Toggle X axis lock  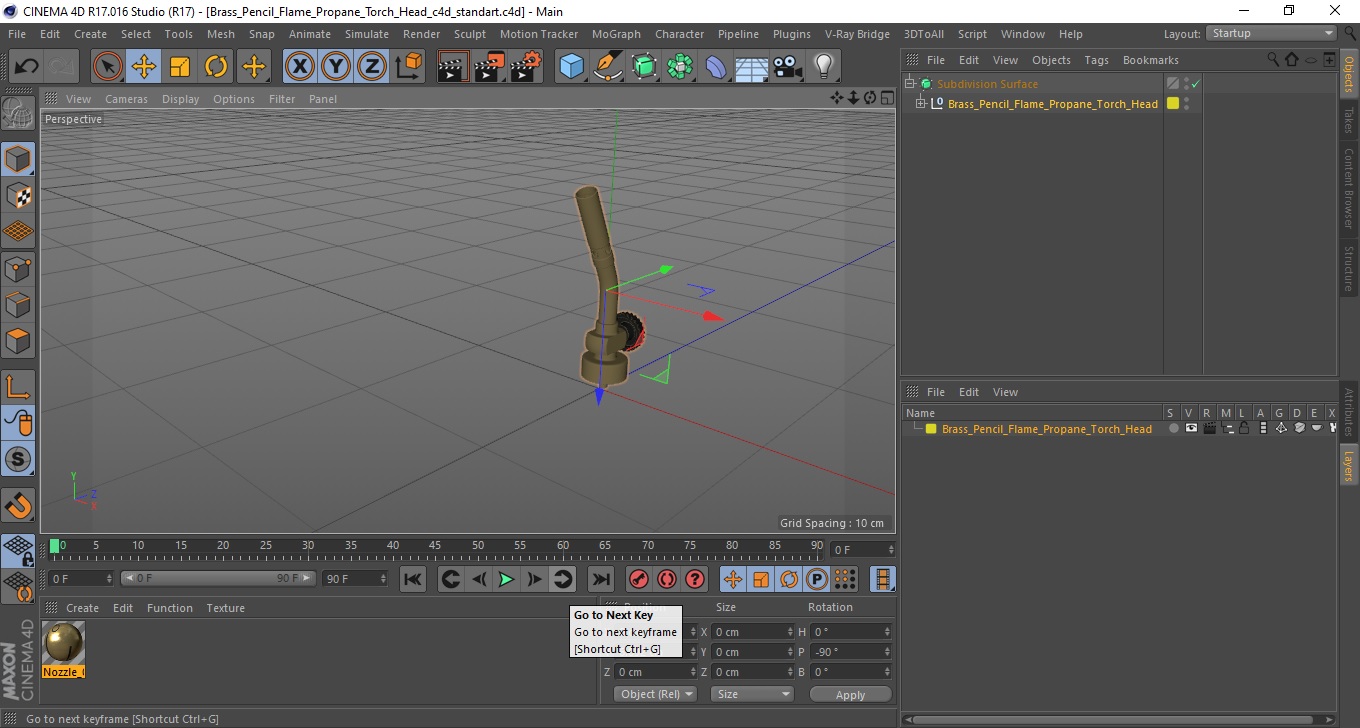tap(299, 67)
